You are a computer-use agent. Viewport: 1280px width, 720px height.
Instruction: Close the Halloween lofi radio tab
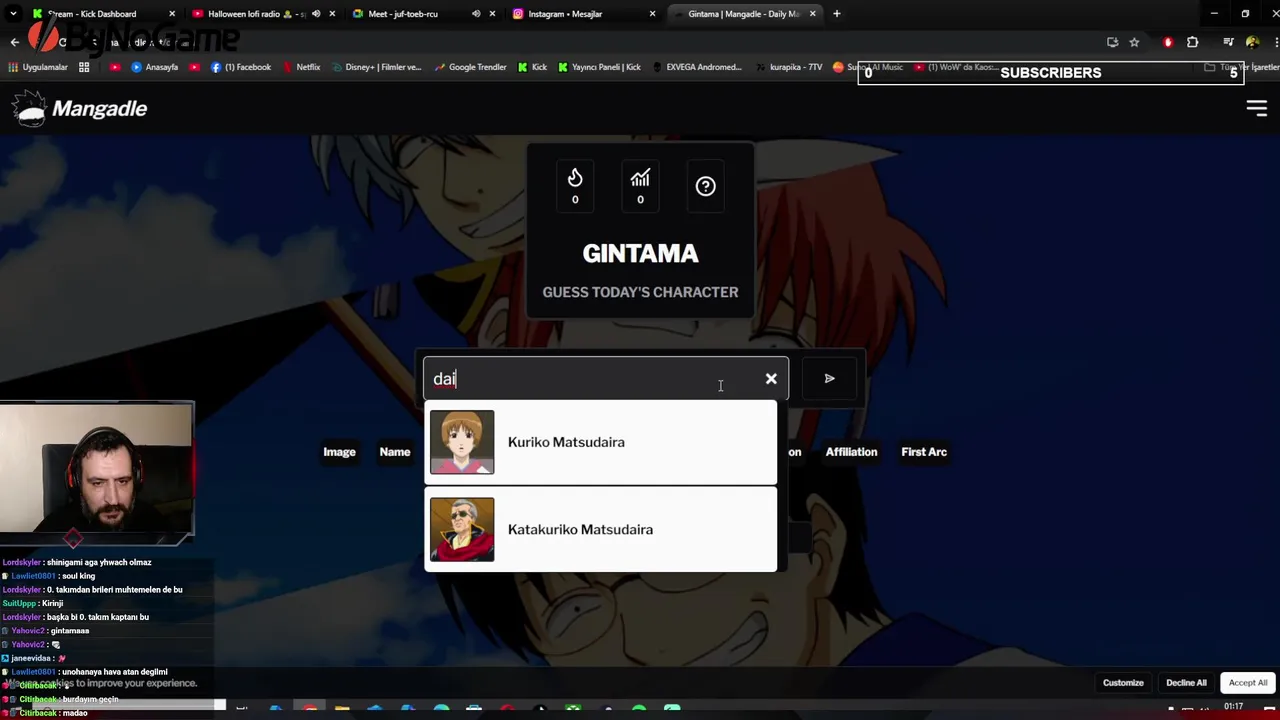332,14
